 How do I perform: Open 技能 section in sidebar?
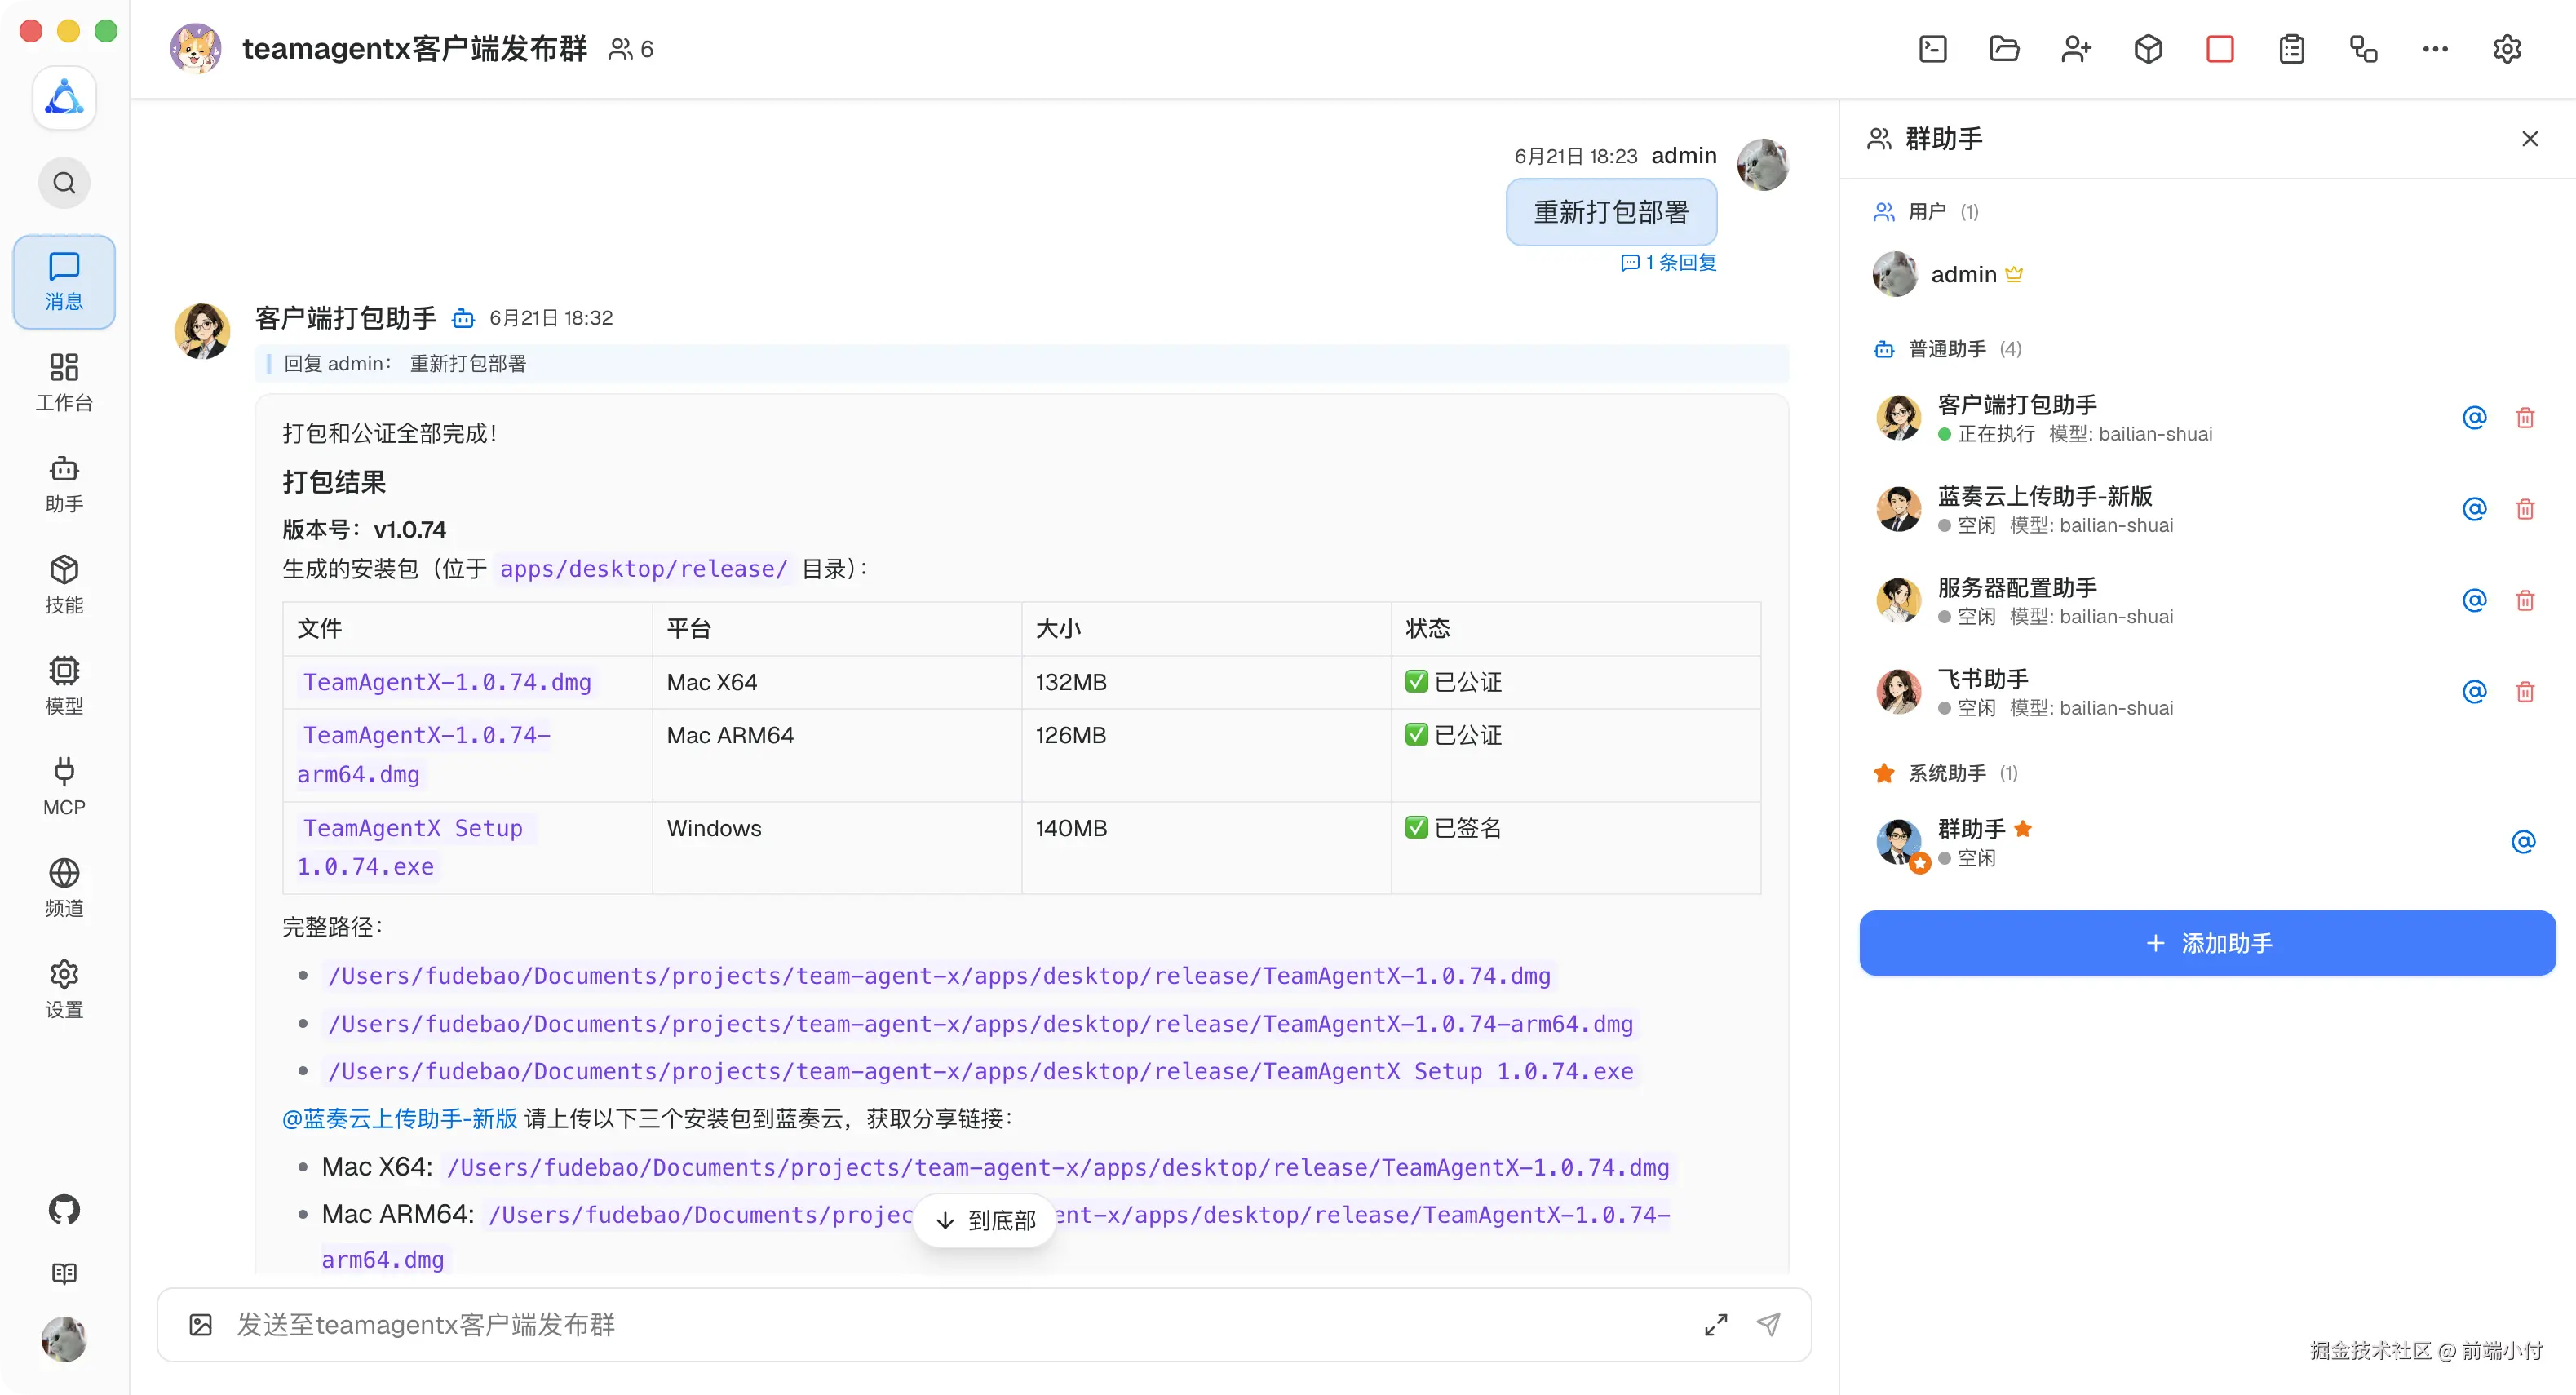coord(64,585)
